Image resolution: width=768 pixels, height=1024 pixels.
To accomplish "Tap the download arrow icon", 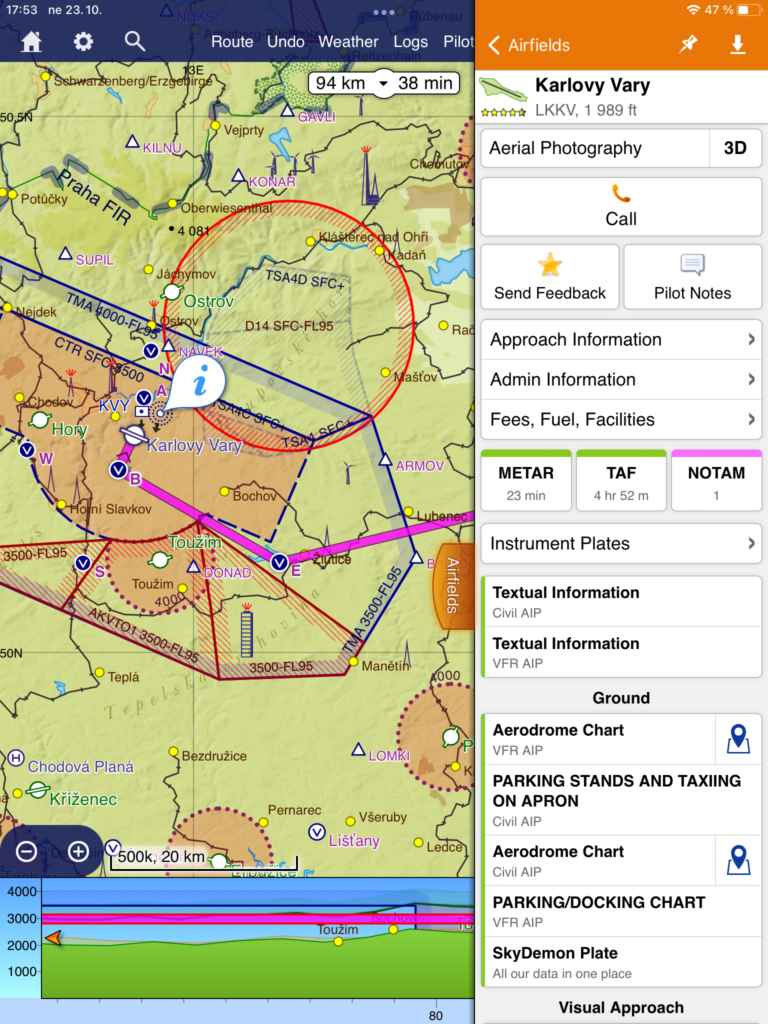I will (x=738, y=45).
